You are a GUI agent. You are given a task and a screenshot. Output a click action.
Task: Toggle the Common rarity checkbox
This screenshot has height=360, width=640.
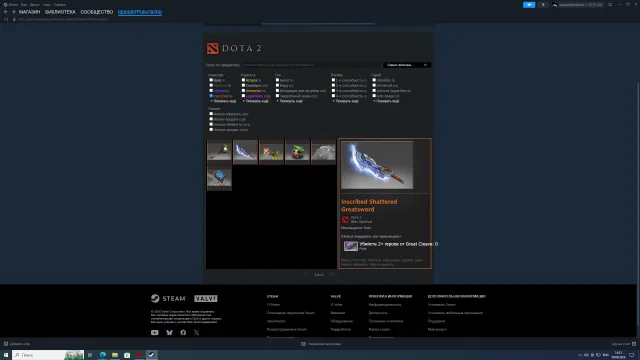pos(243,85)
